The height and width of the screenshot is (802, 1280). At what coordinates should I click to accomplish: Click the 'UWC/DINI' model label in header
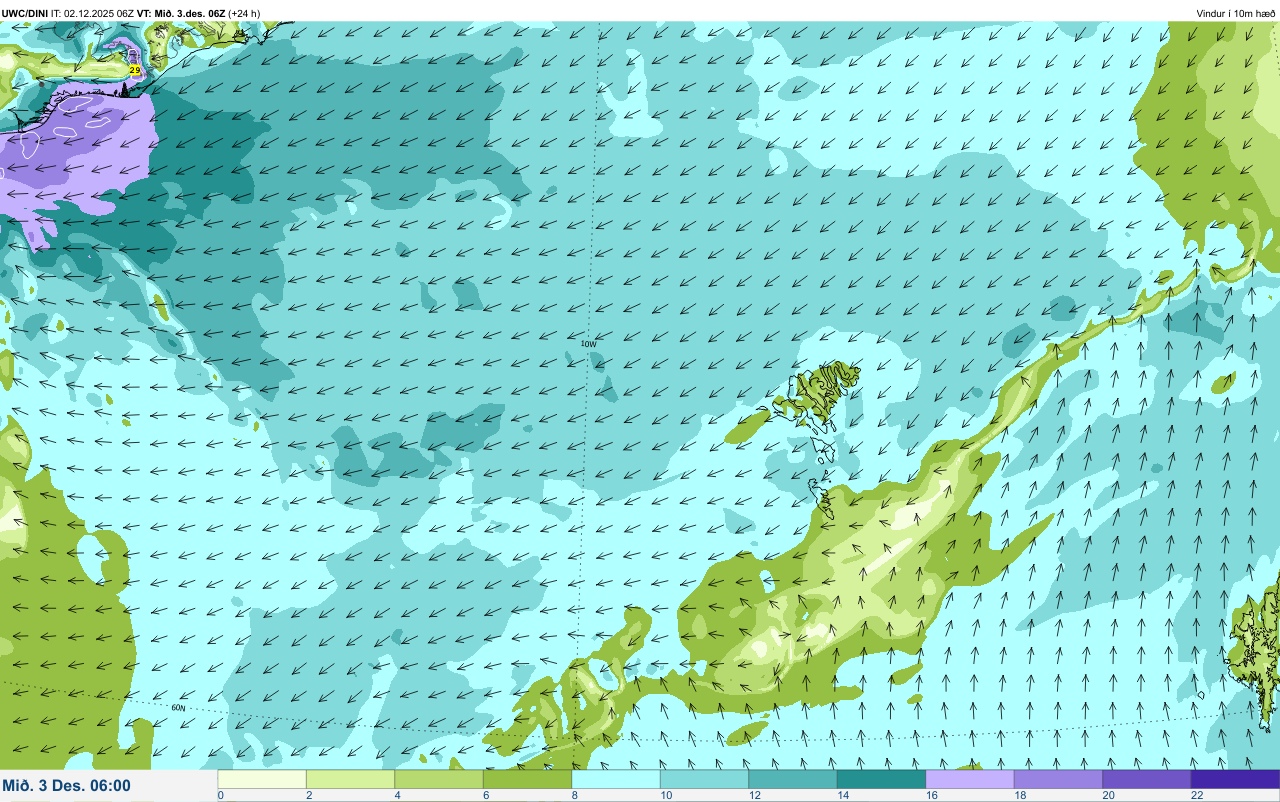26,13
